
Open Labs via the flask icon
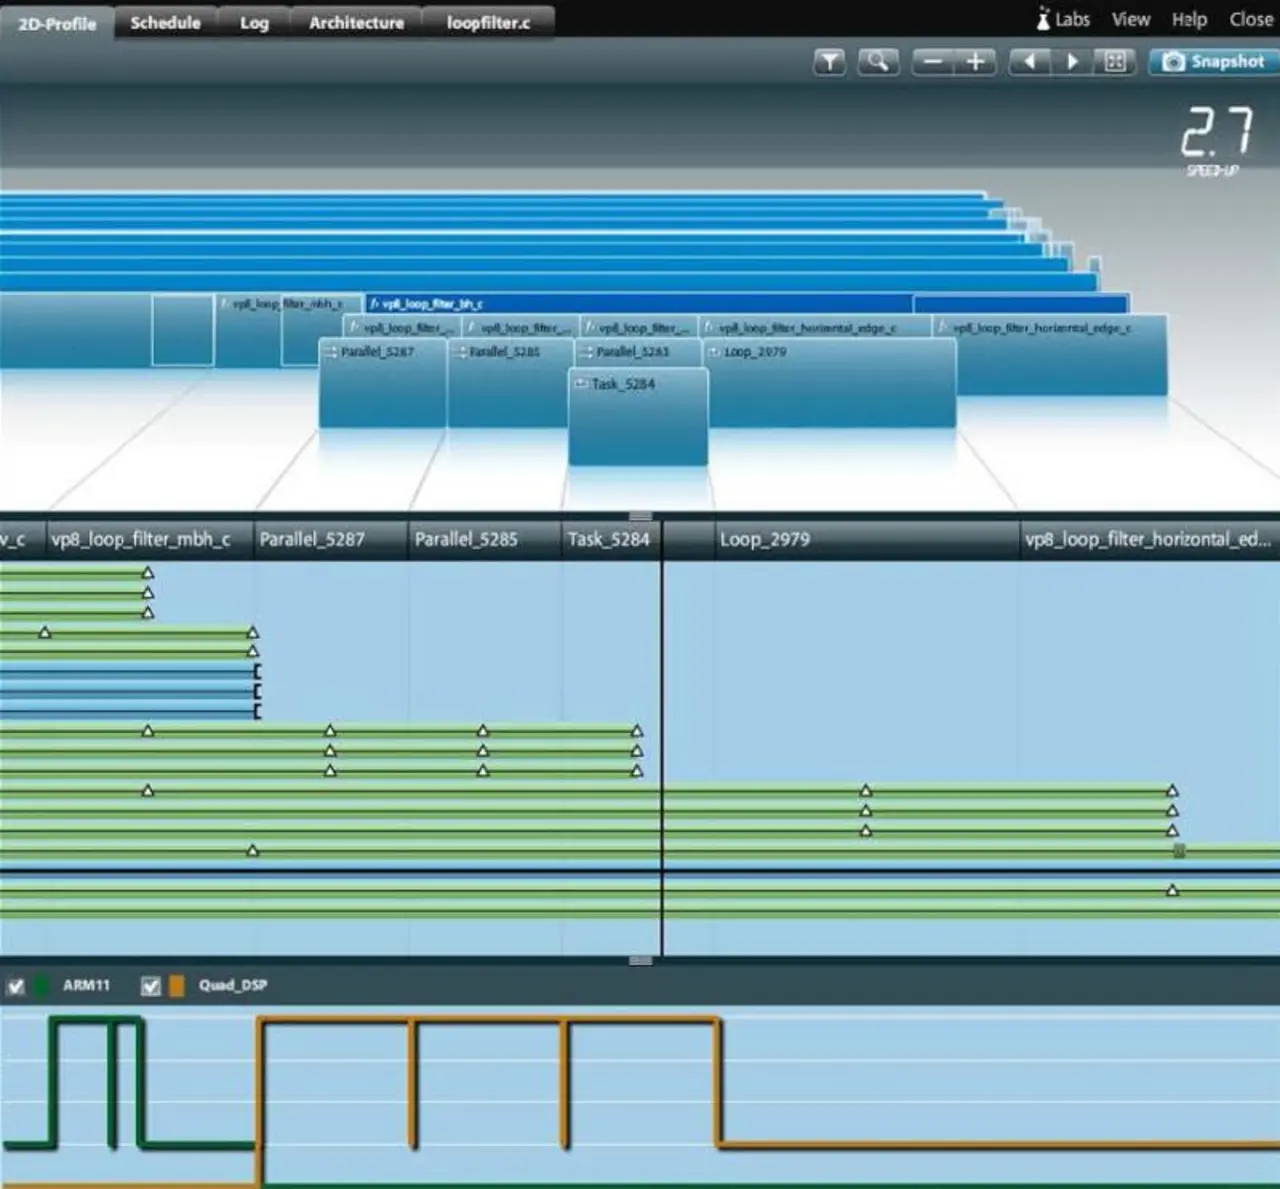[1043, 19]
